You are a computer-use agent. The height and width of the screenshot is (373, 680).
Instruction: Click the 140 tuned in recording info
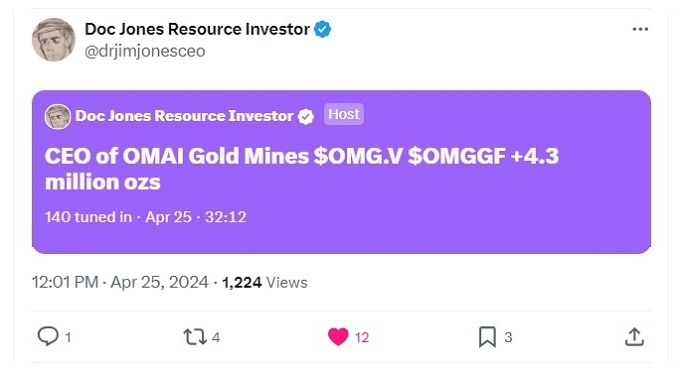[x=145, y=216]
